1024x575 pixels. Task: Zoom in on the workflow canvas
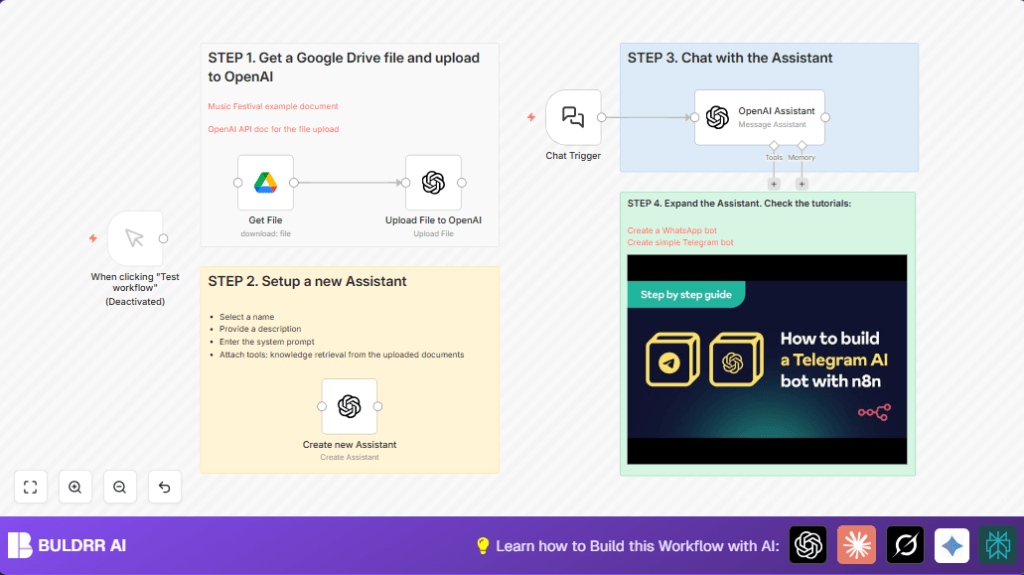click(x=75, y=487)
